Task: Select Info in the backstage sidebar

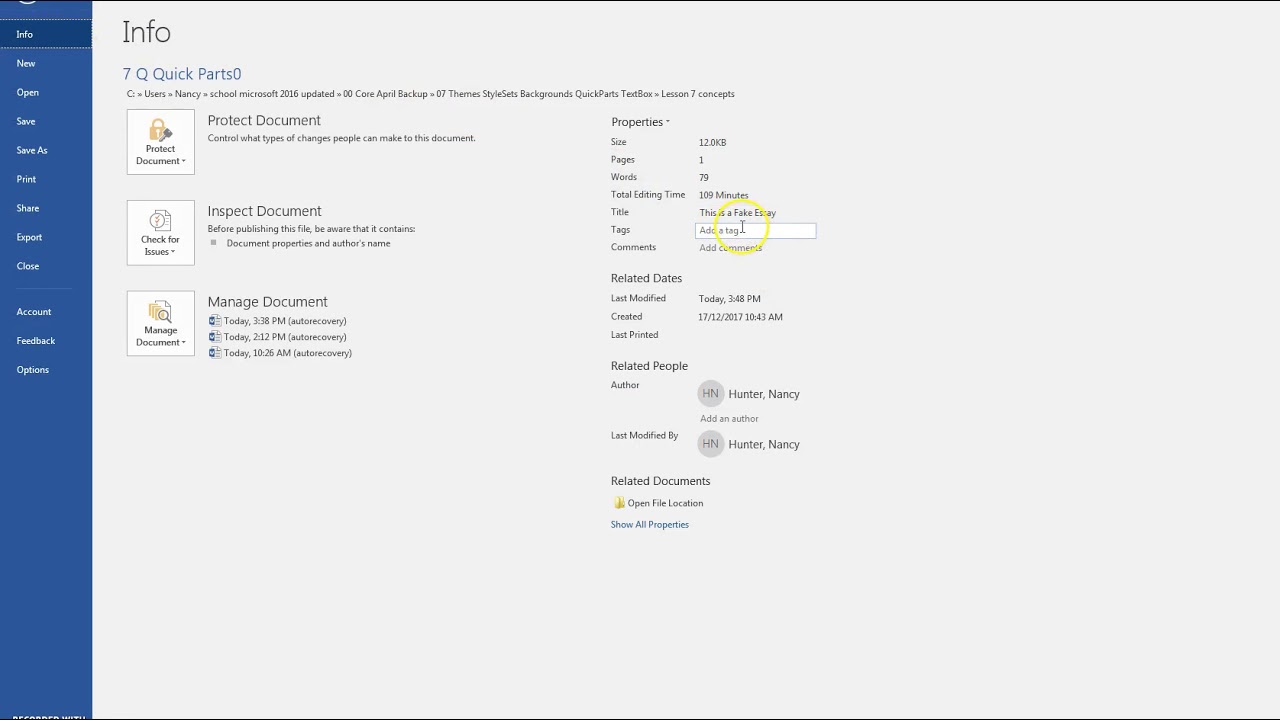Action: click(46, 34)
